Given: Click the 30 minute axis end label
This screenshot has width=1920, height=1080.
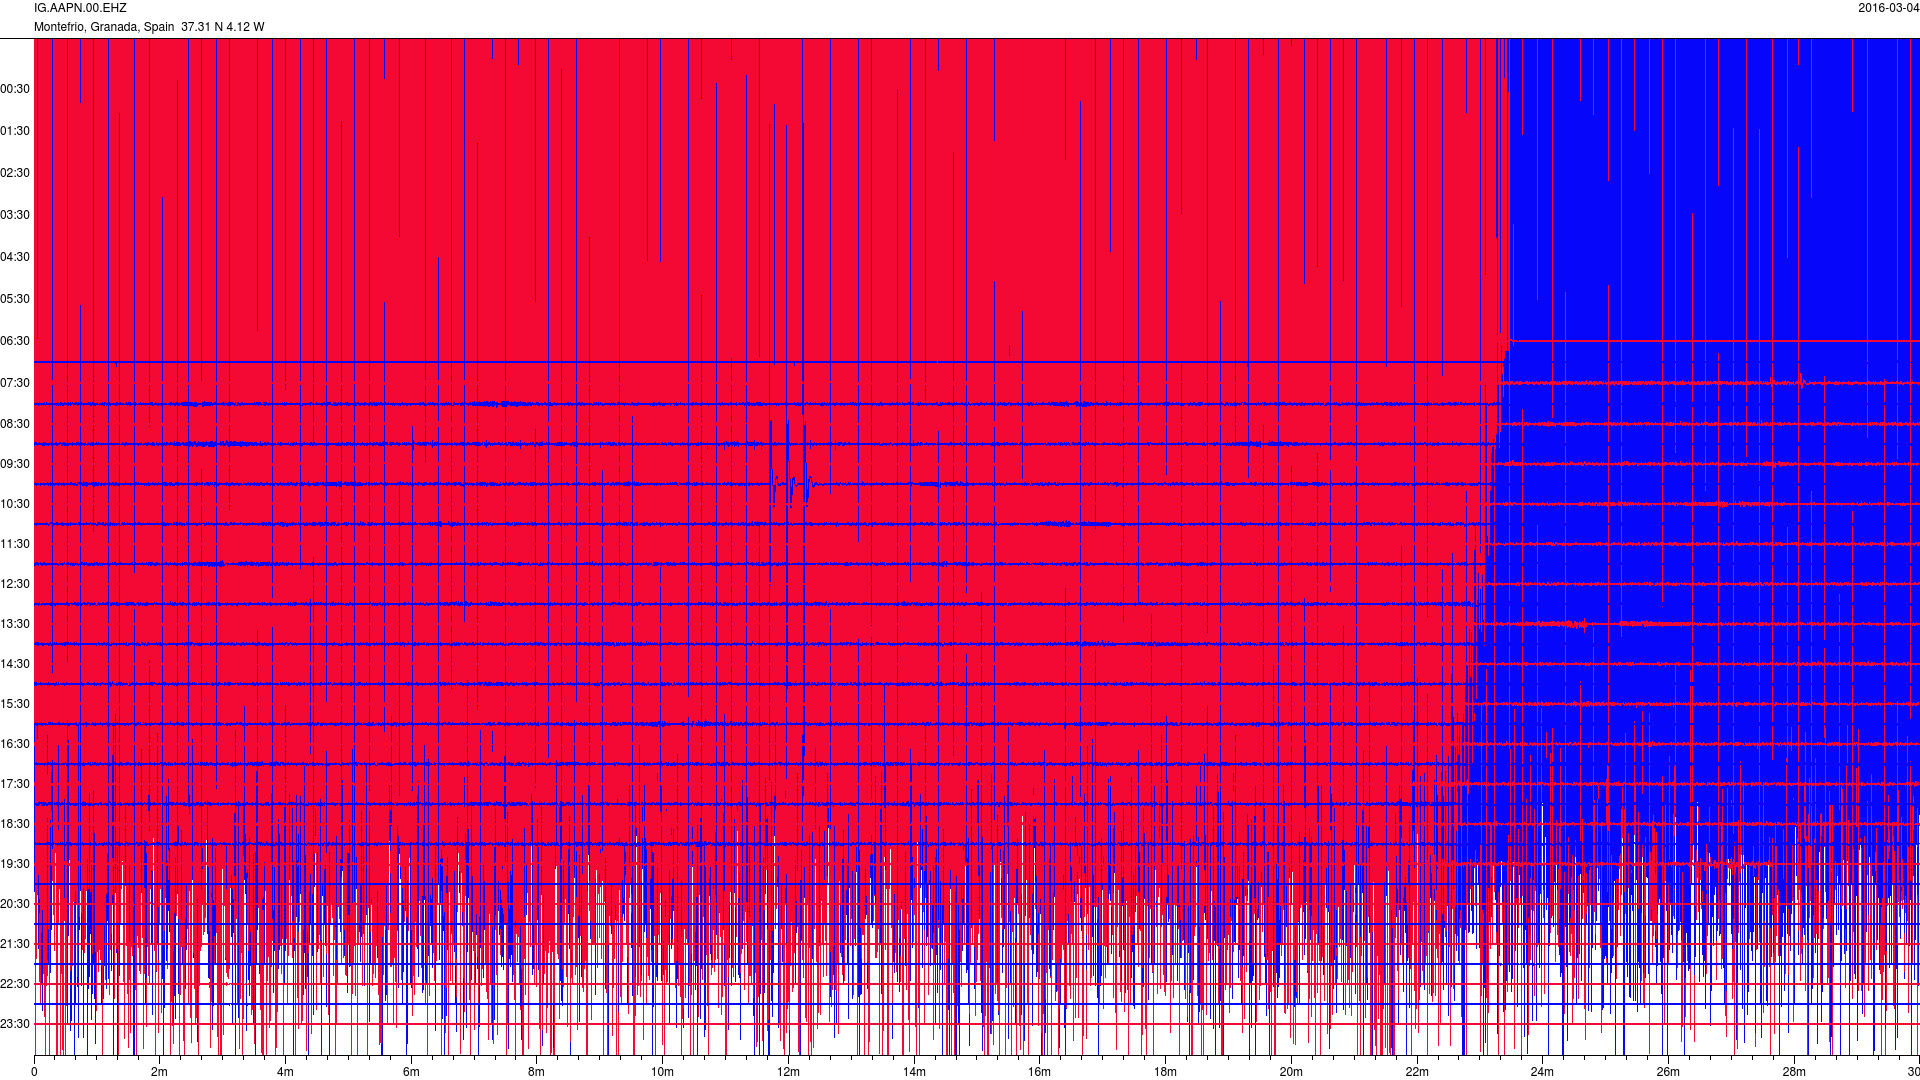Looking at the screenshot, I should pos(1912,1072).
